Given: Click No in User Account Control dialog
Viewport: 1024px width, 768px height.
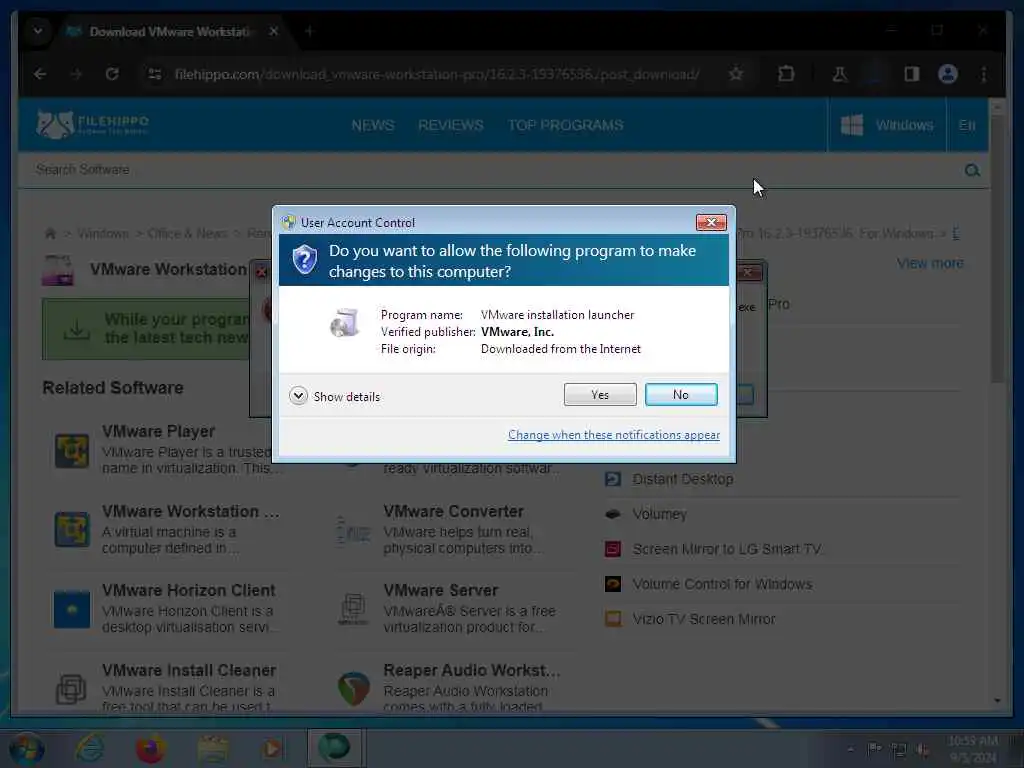Looking at the screenshot, I should pyautogui.click(x=680, y=394).
